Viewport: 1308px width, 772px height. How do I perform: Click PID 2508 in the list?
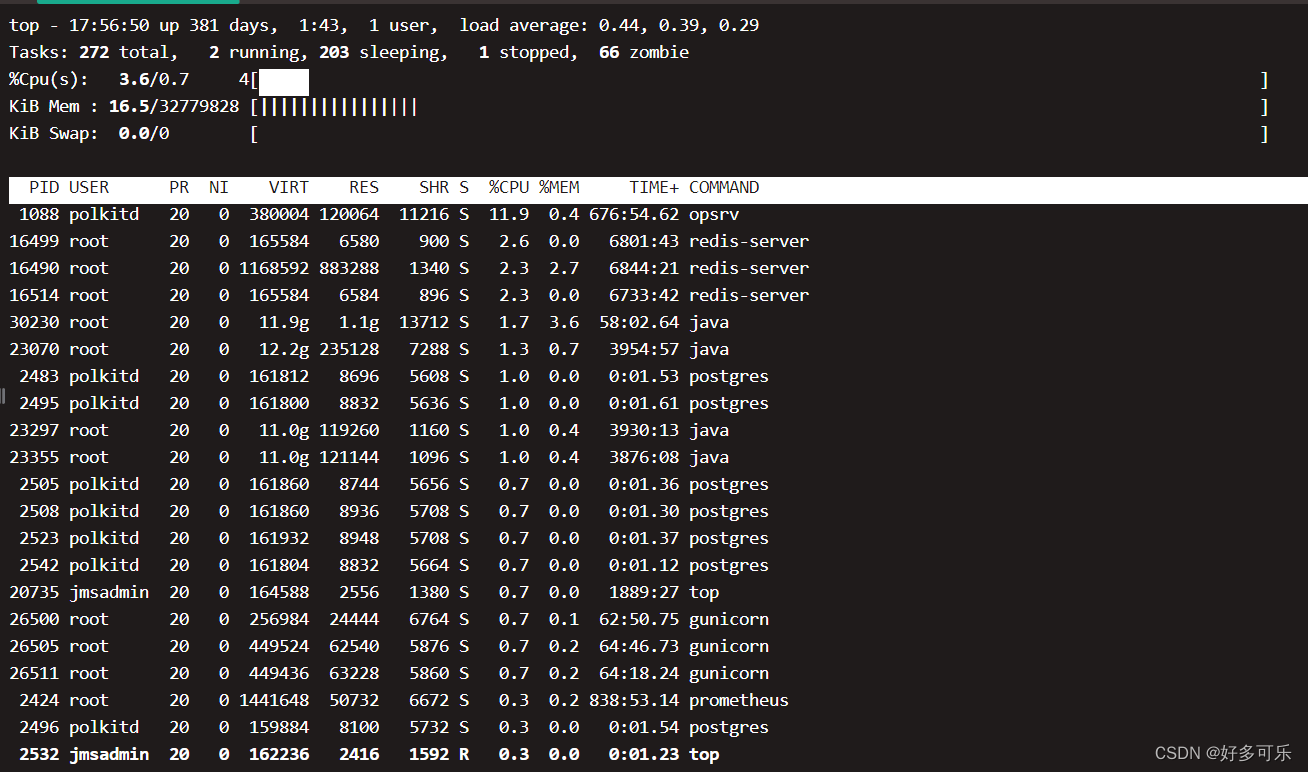39,511
